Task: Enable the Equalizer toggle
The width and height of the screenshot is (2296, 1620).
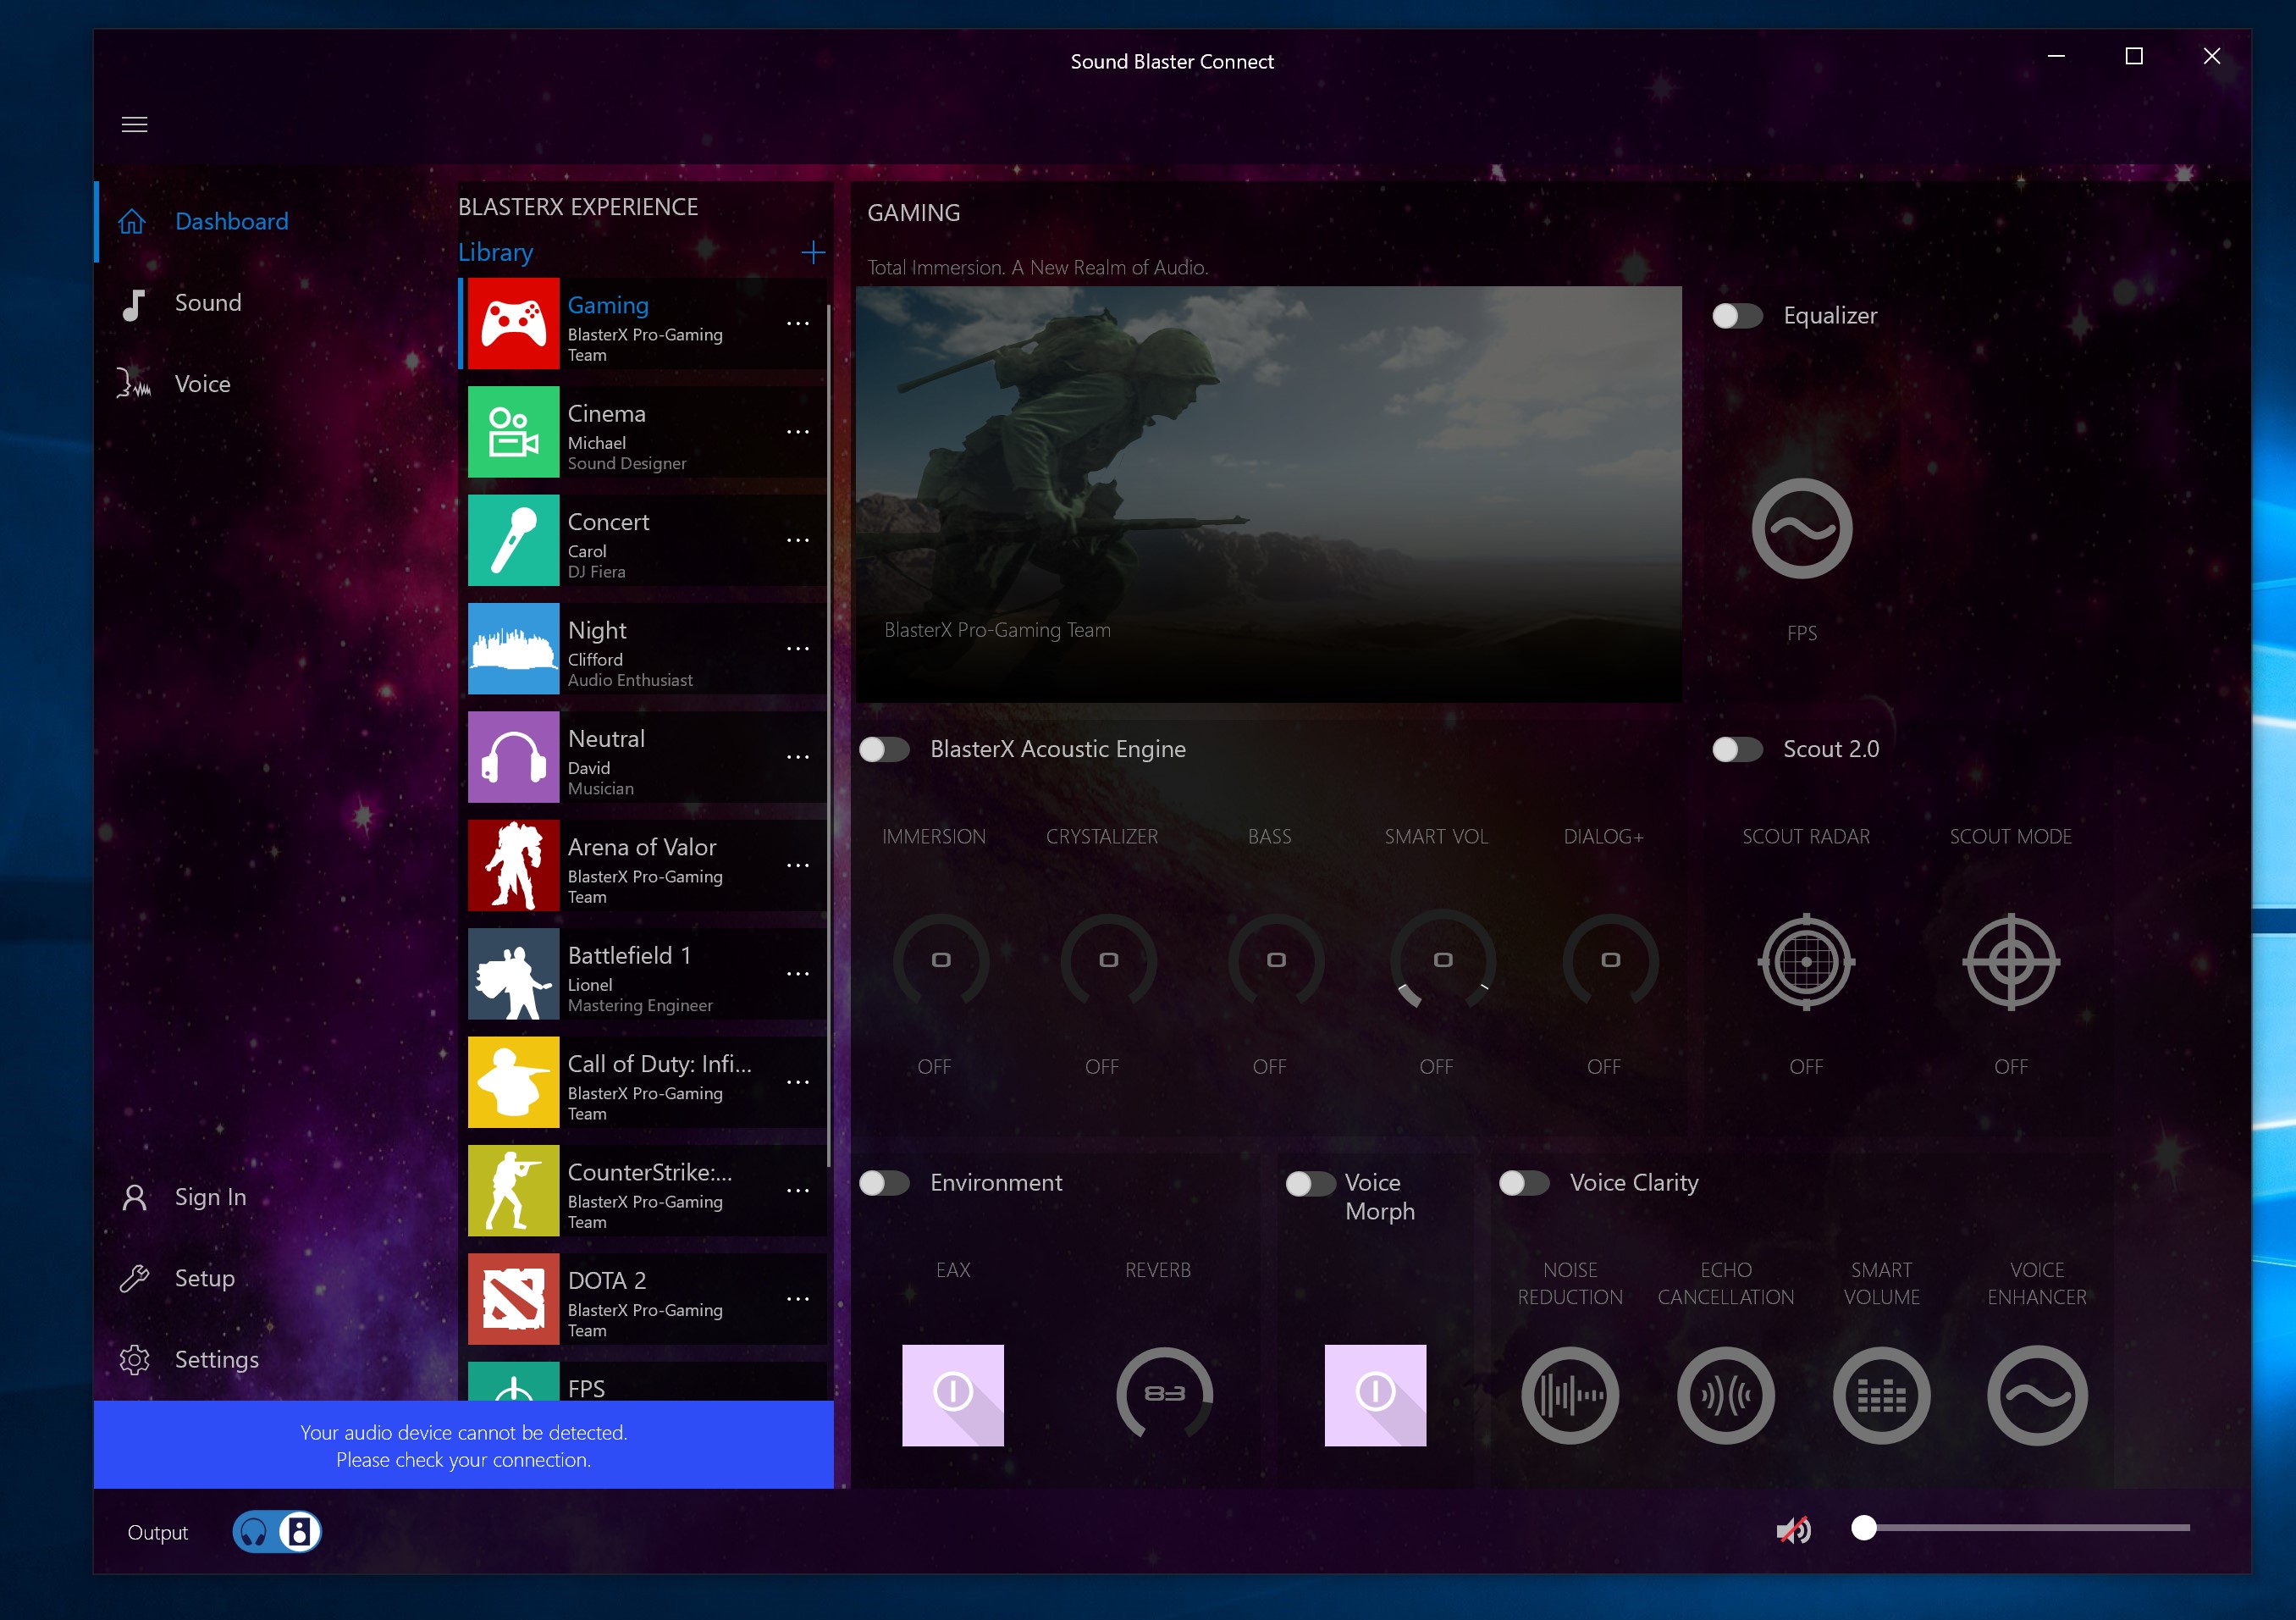Action: tap(1737, 316)
